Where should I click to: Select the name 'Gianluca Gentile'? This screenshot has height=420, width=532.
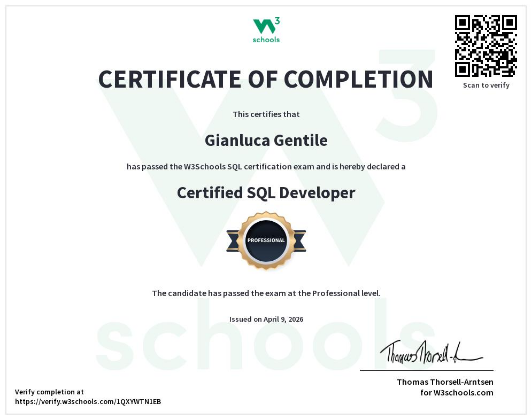pos(266,140)
